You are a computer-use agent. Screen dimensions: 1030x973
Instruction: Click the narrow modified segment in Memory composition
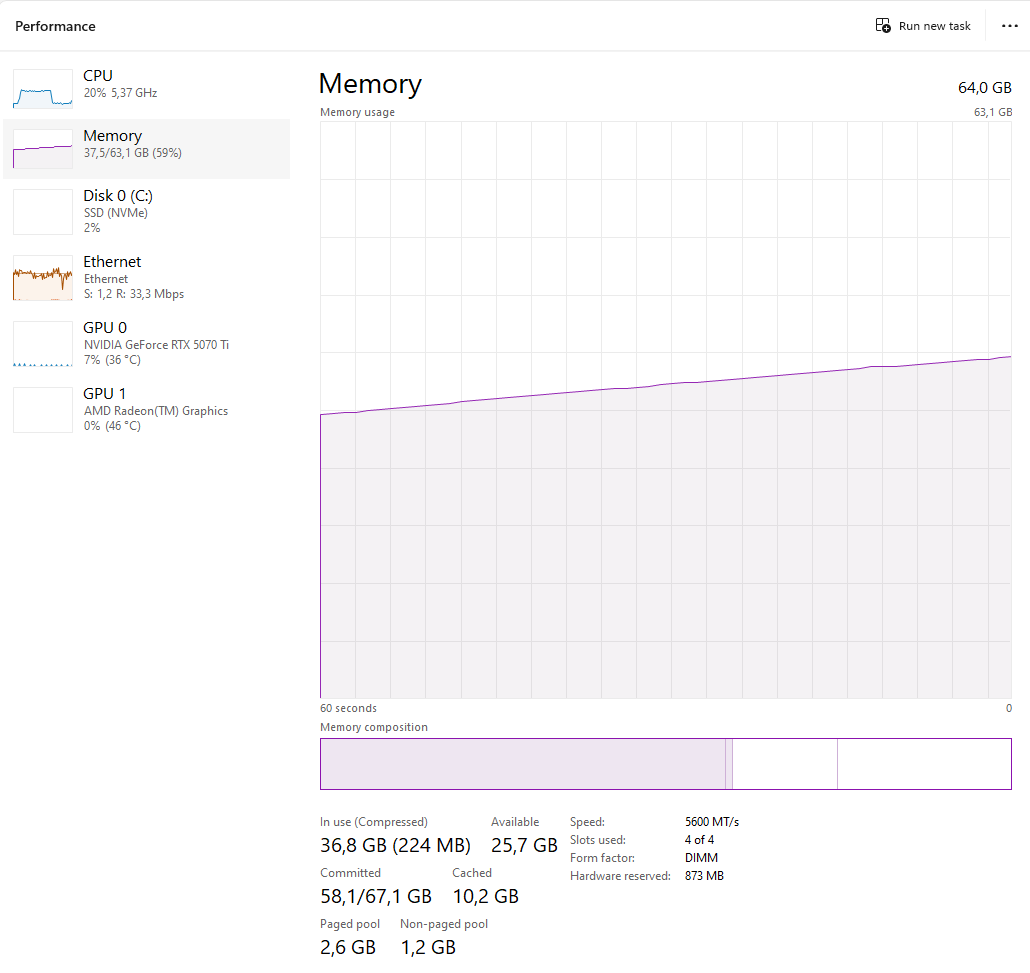(x=729, y=764)
